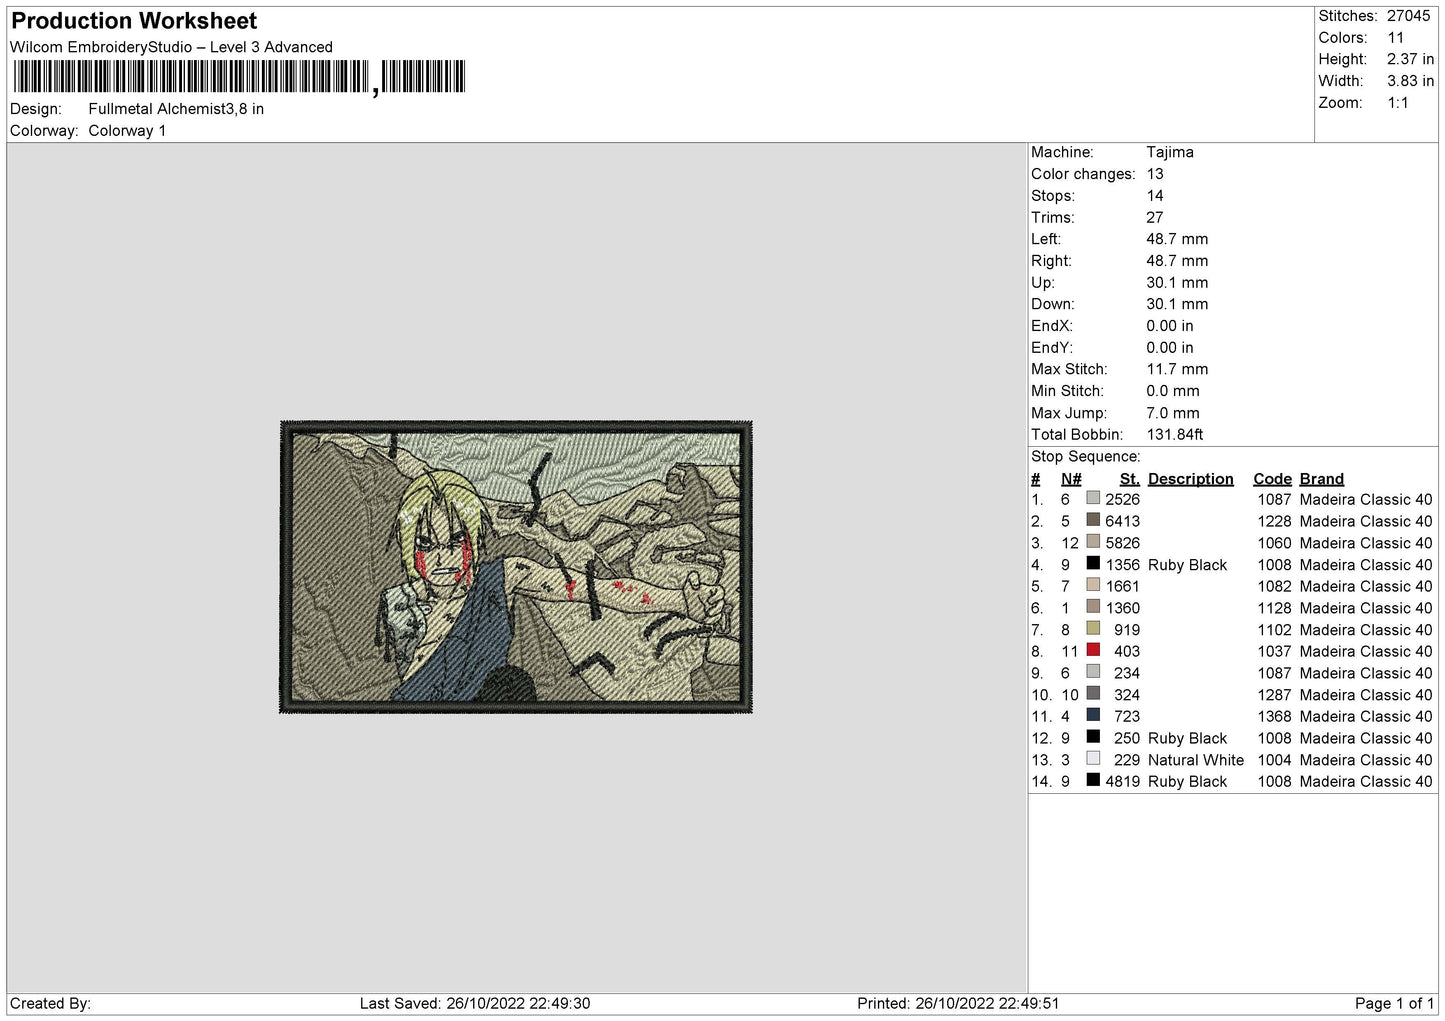
Task: Click the 'Brand' column header
Action: click(x=1321, y=479)
